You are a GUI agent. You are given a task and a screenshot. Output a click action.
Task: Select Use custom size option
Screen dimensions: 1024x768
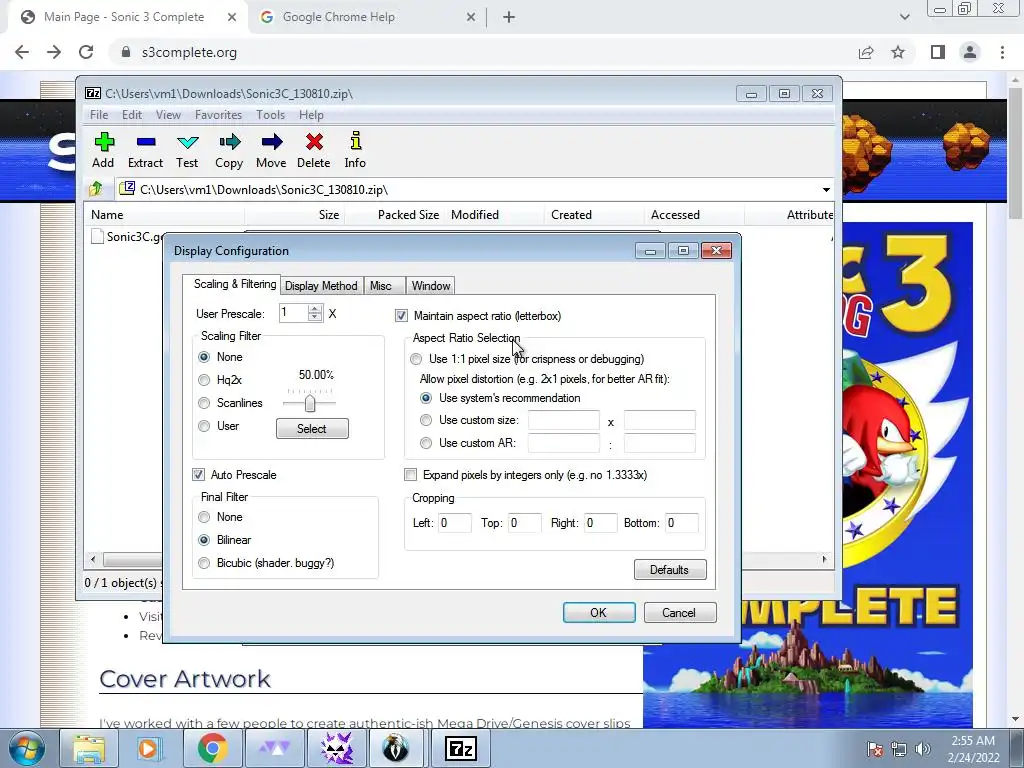tap(426, 420)
